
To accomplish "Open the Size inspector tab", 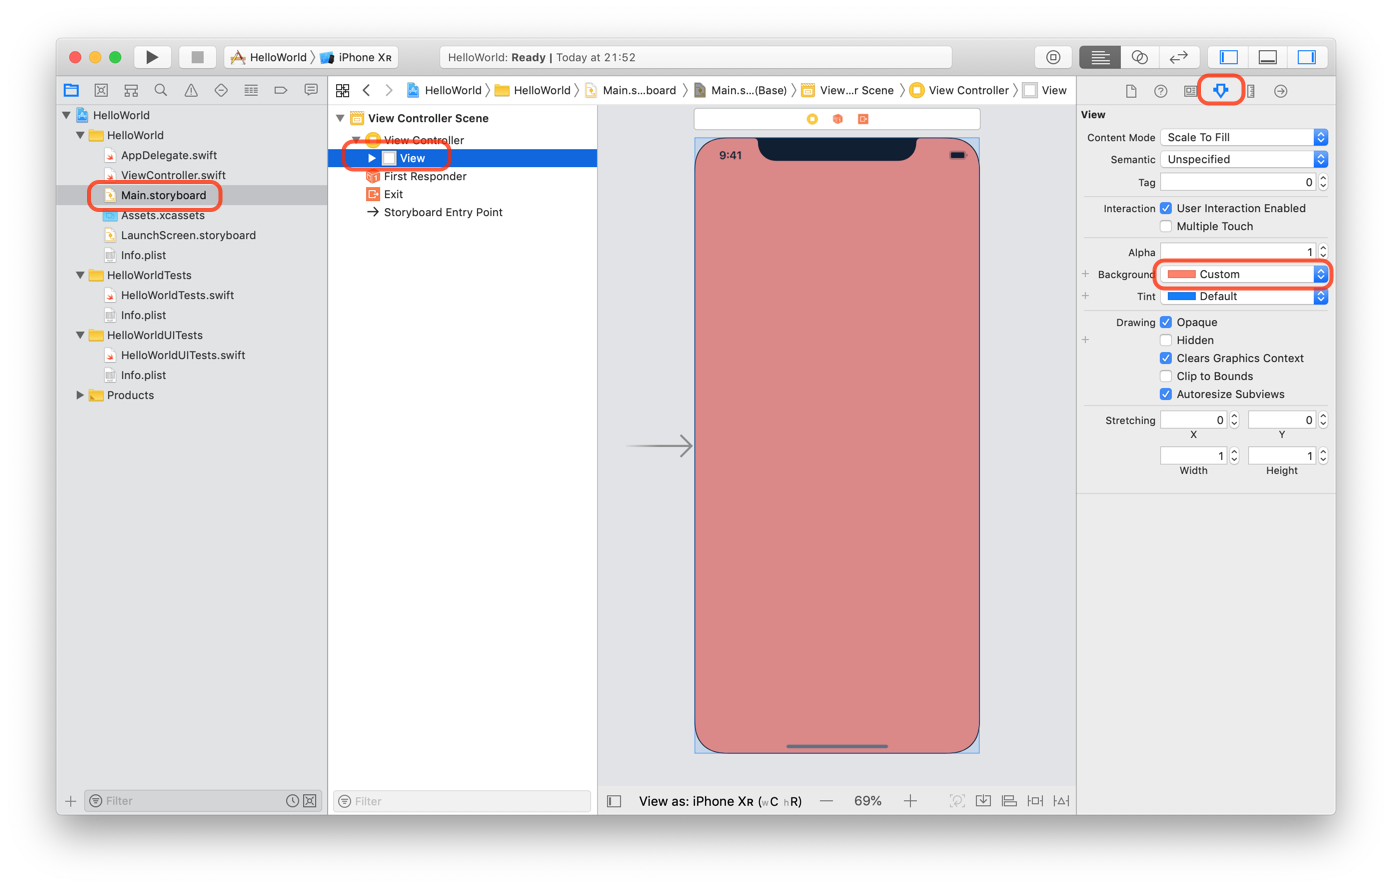I will click(1251, 91).
